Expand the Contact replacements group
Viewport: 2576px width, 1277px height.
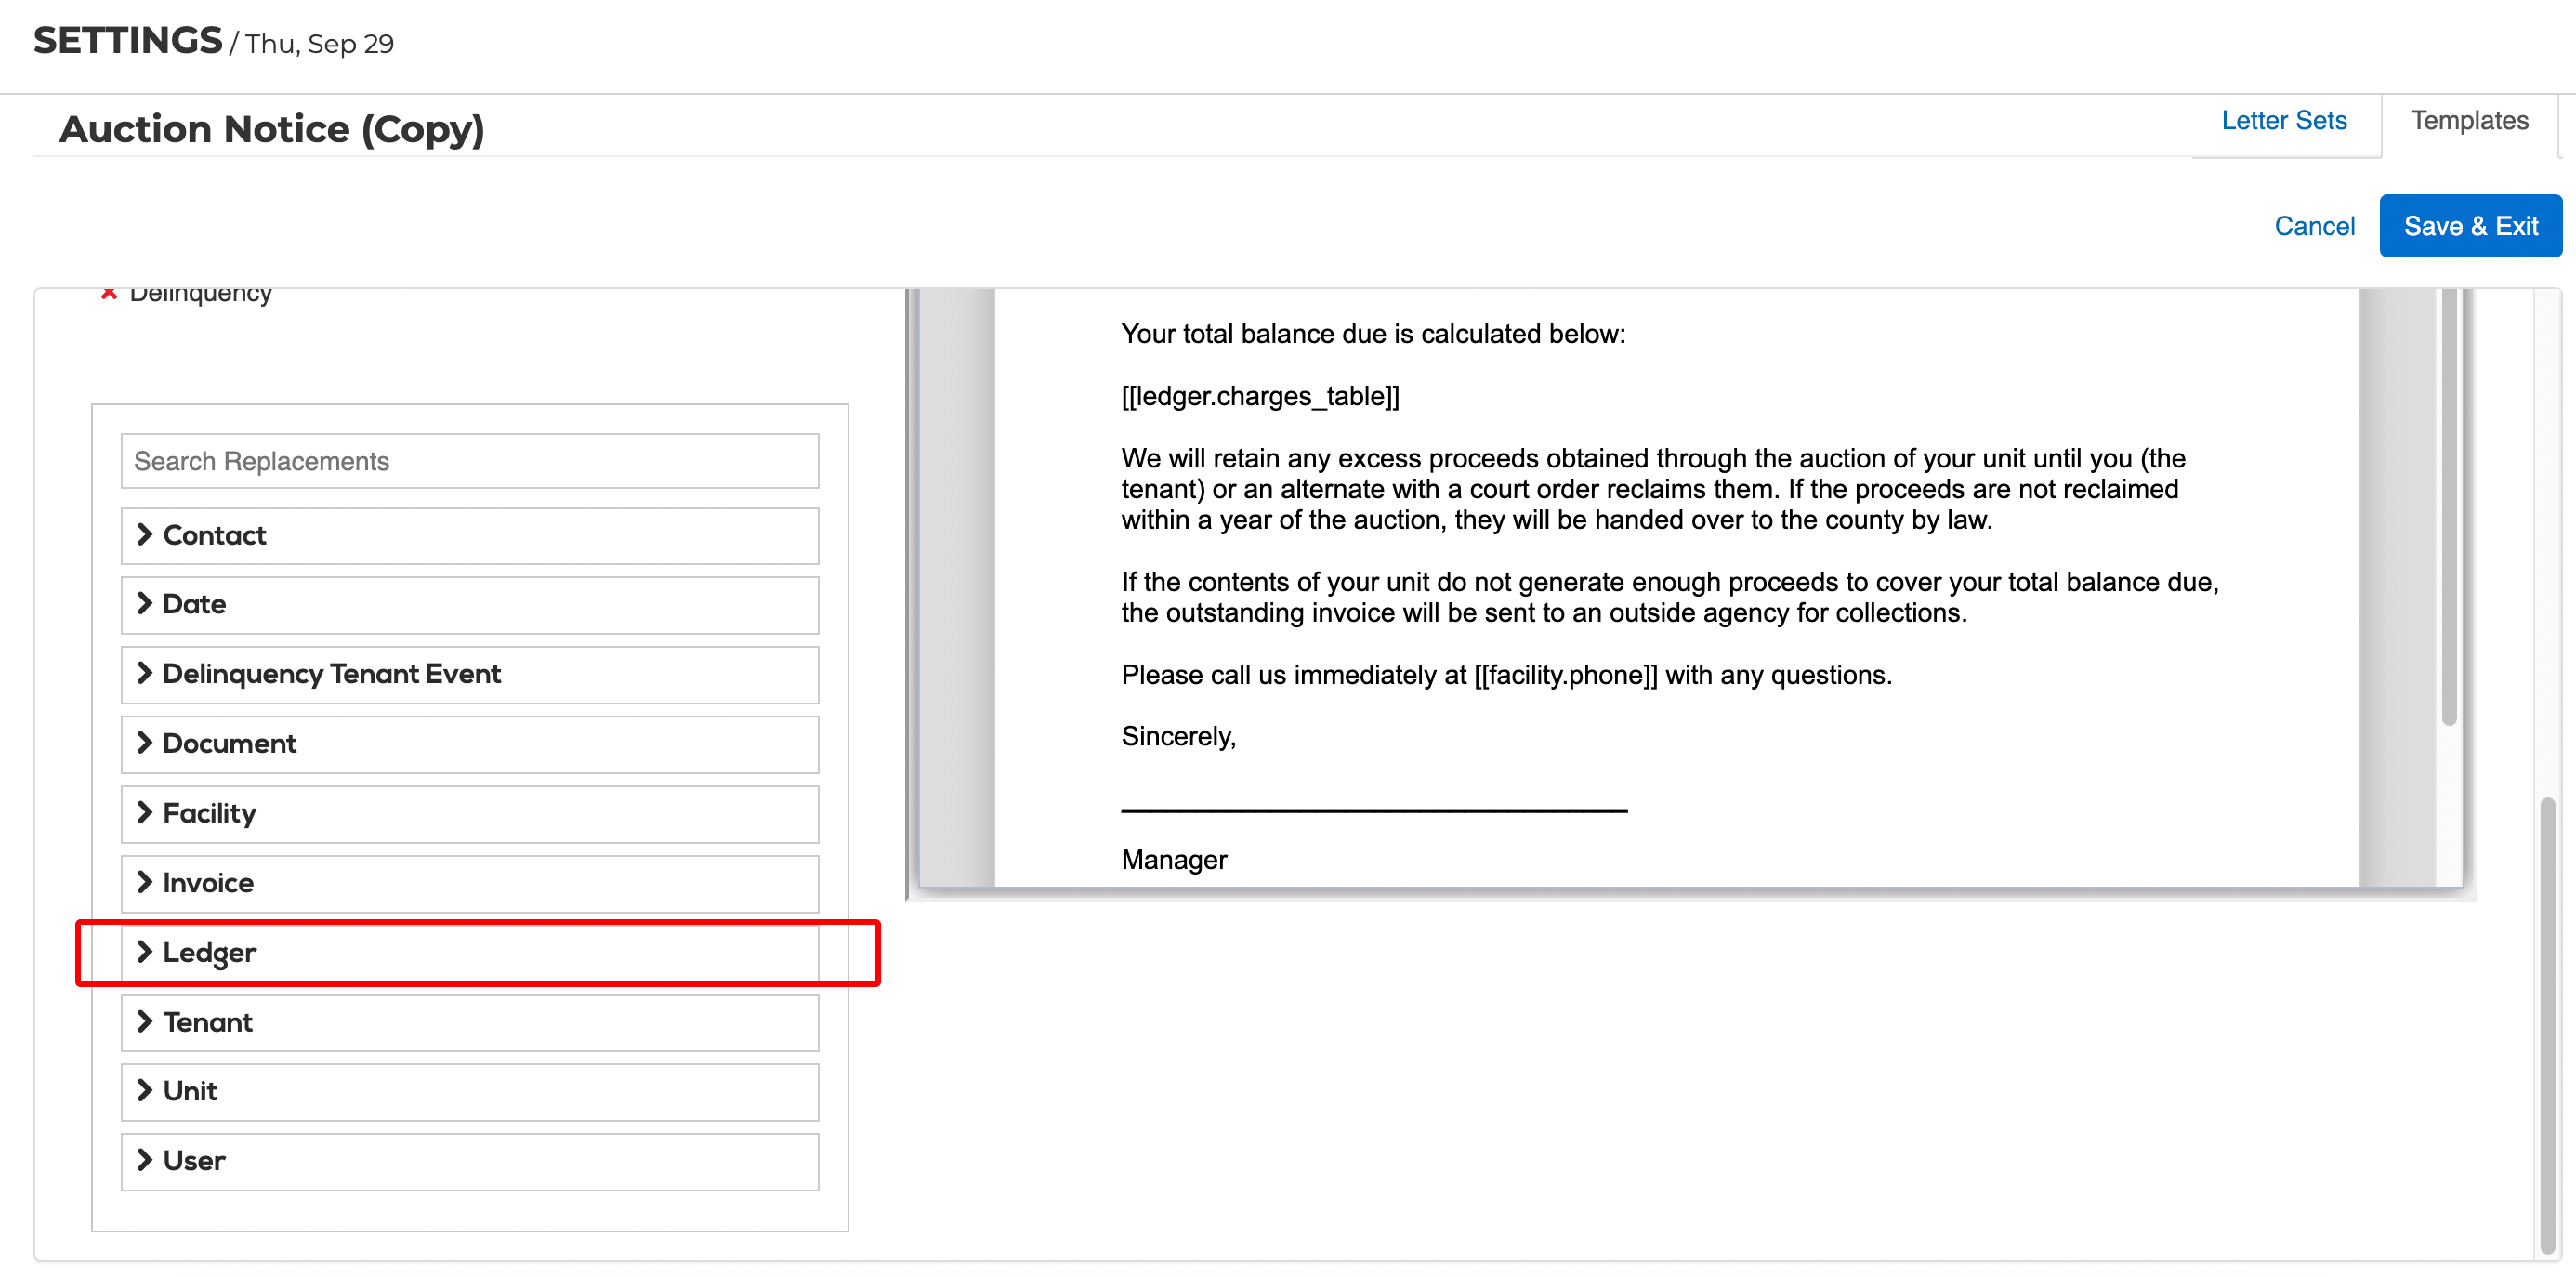(x=470, y=536)
